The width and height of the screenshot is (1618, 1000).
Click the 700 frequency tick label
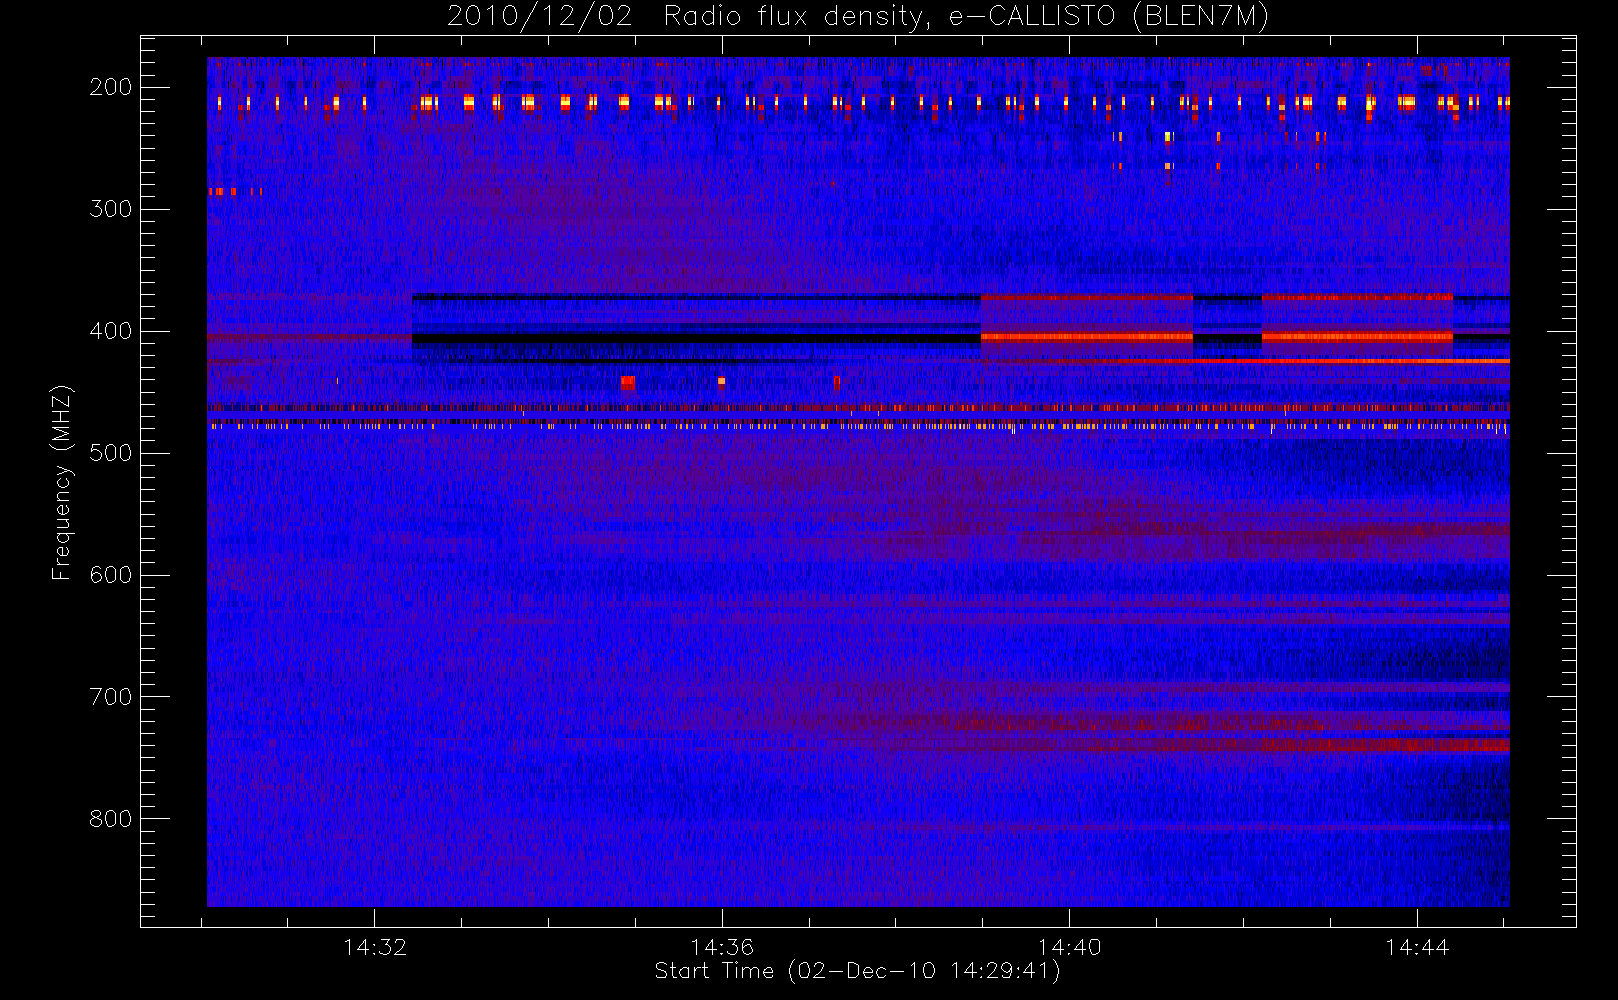pos(111,697)
